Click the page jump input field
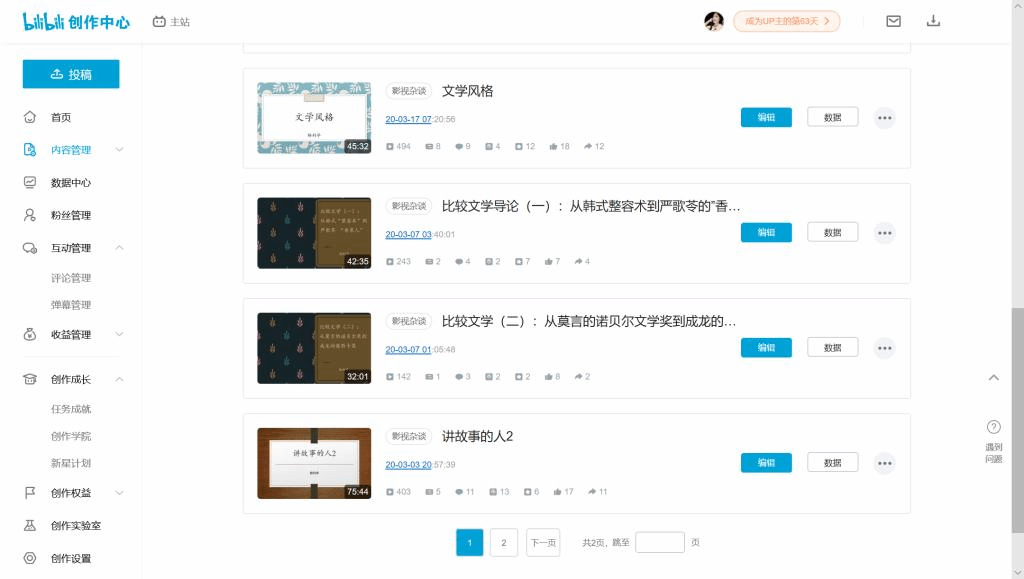Viewport: 1024px width, 579px height. [660, 543]
